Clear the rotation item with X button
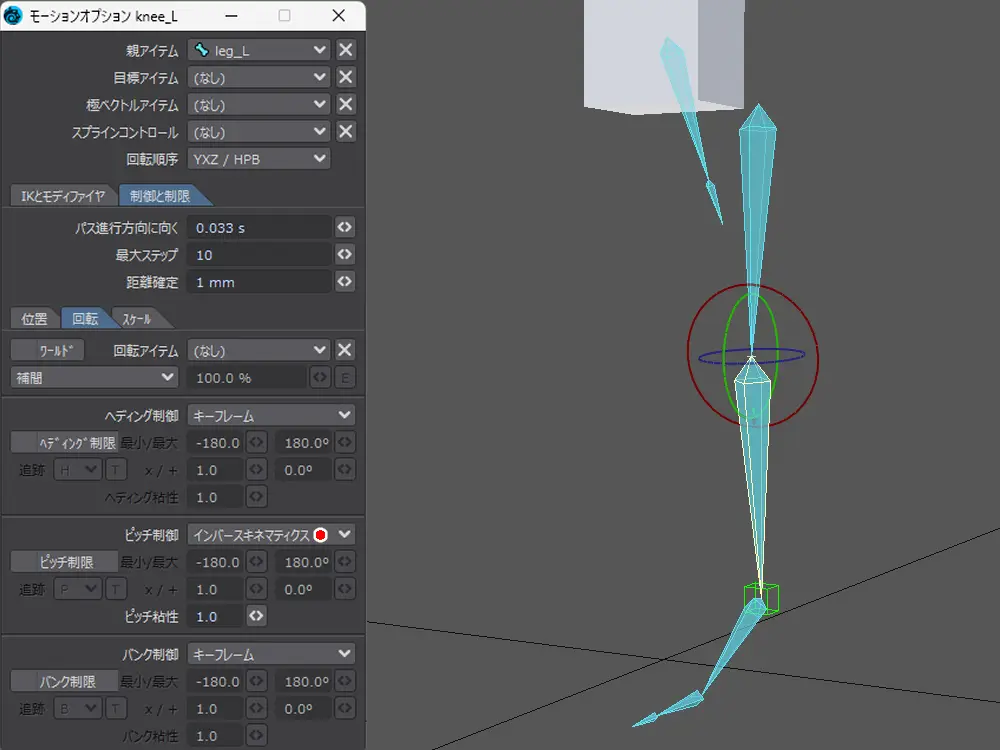1000x750 pixels. pos(345,350)
